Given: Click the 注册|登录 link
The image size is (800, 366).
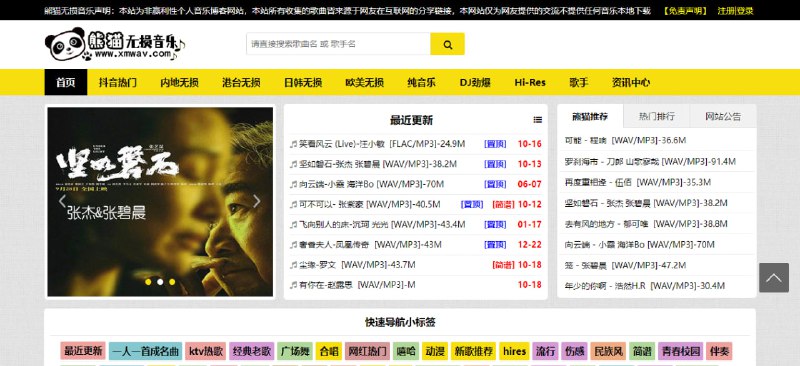Looking at the screenshot, I should (735, 11).
